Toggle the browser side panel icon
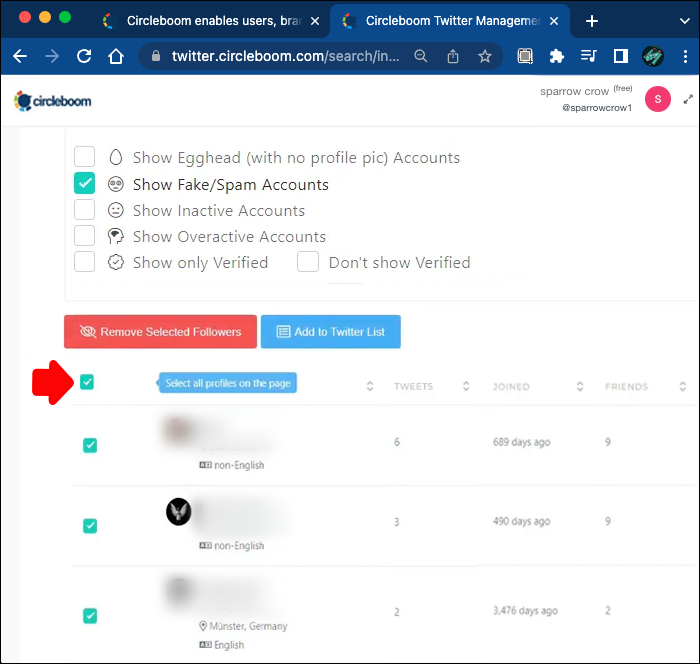 (x=621, y=56)
